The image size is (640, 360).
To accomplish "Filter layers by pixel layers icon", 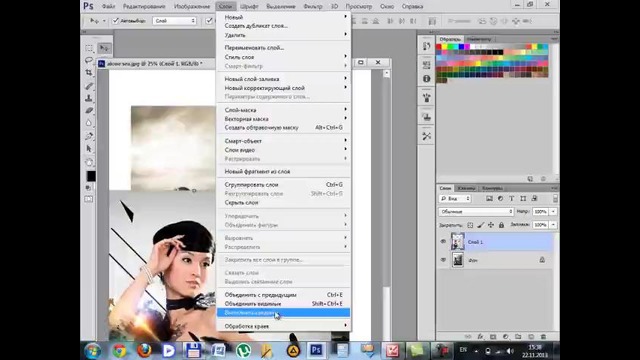I will [x=489, y=198].
